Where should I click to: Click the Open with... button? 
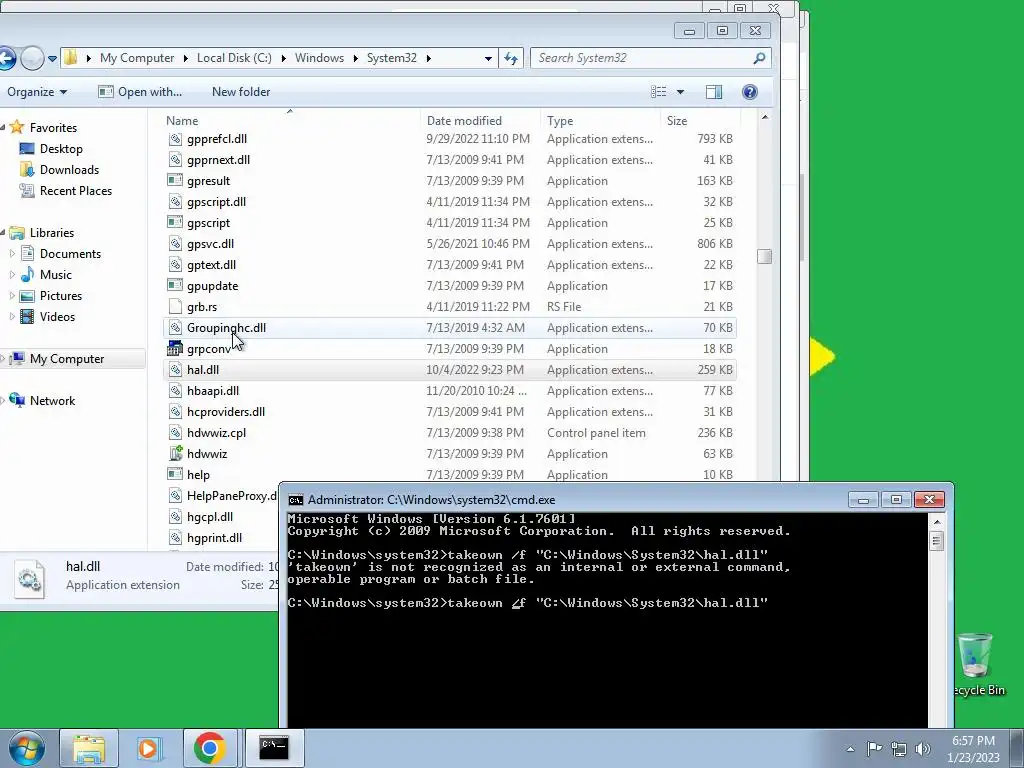click(x=140, y=92)
